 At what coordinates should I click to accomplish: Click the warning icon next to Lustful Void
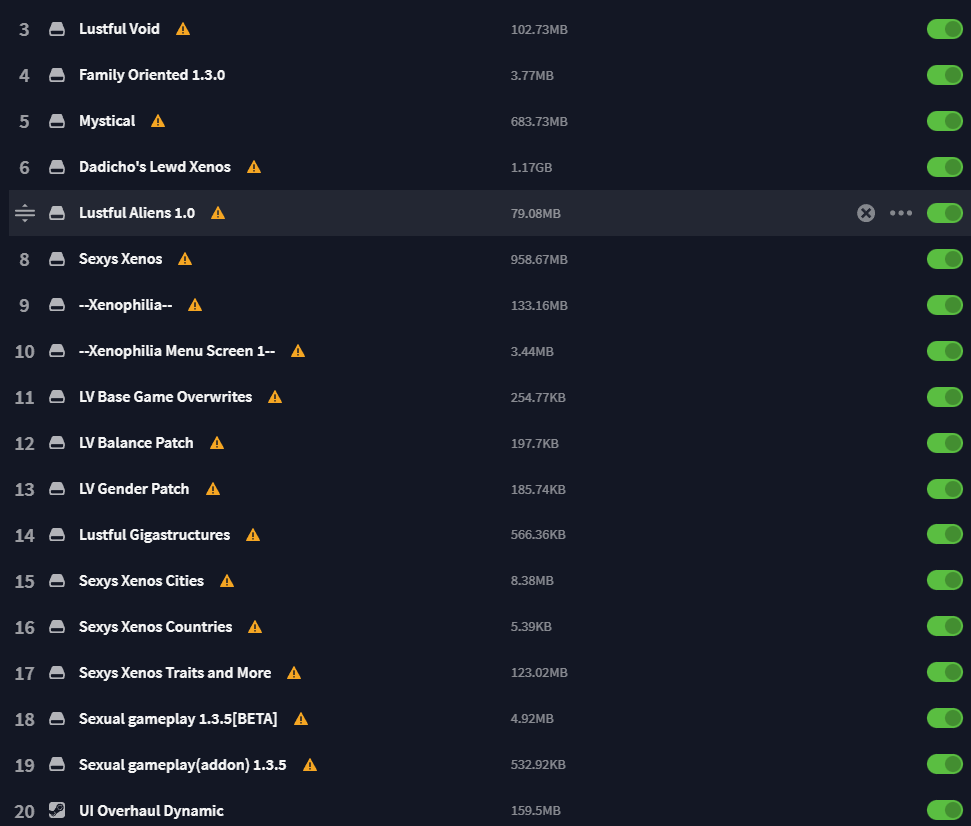183,29
